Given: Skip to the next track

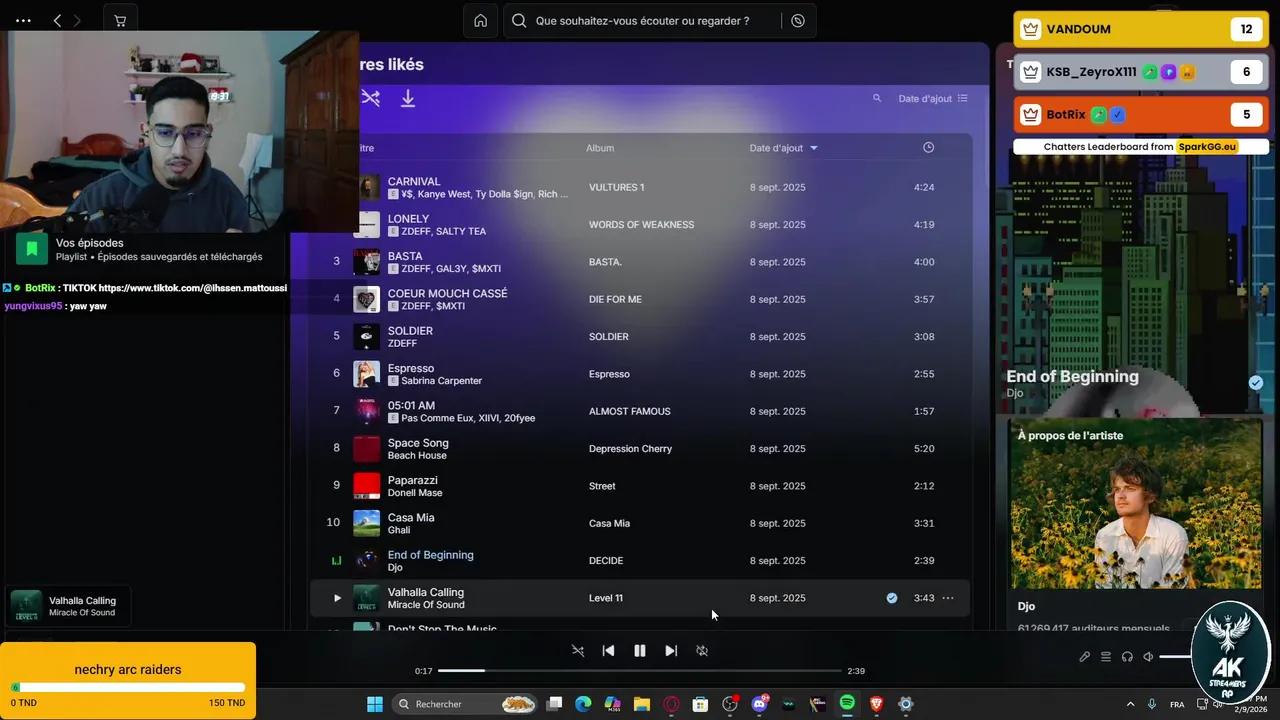Looking at the screenshot, I should (671, 651).
